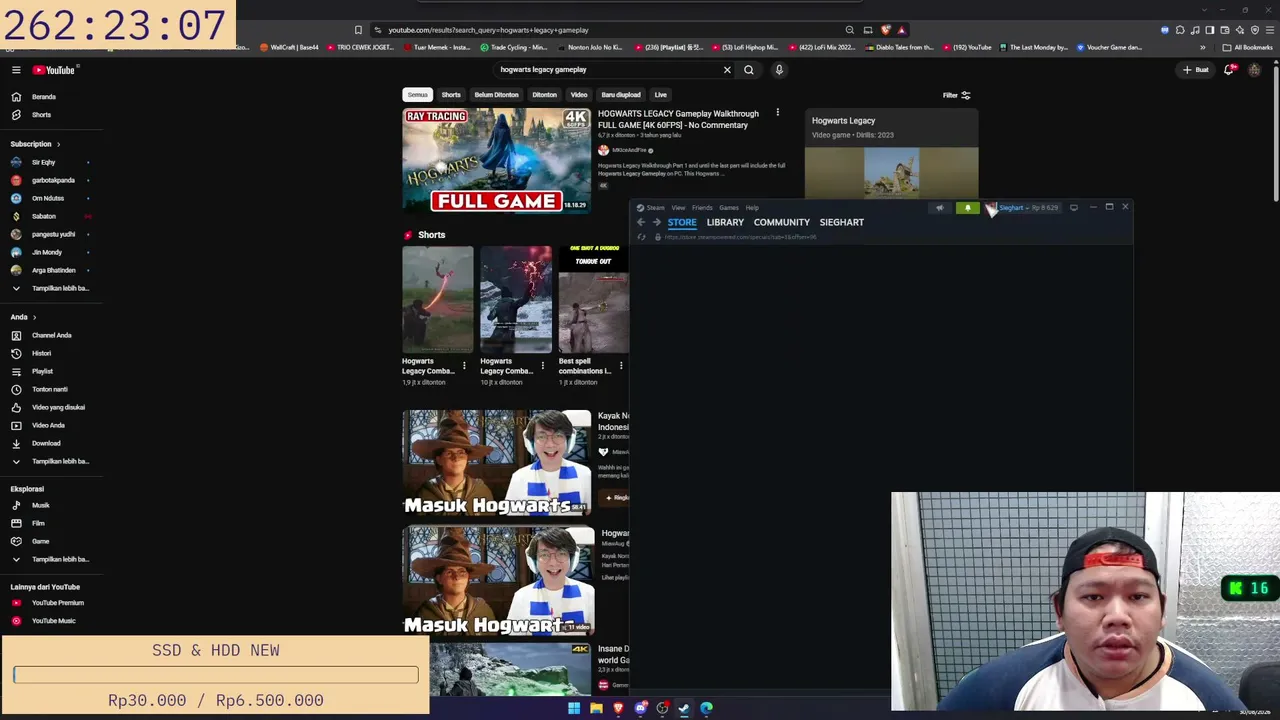Open Steam notifications green bell

coord(967,208)
